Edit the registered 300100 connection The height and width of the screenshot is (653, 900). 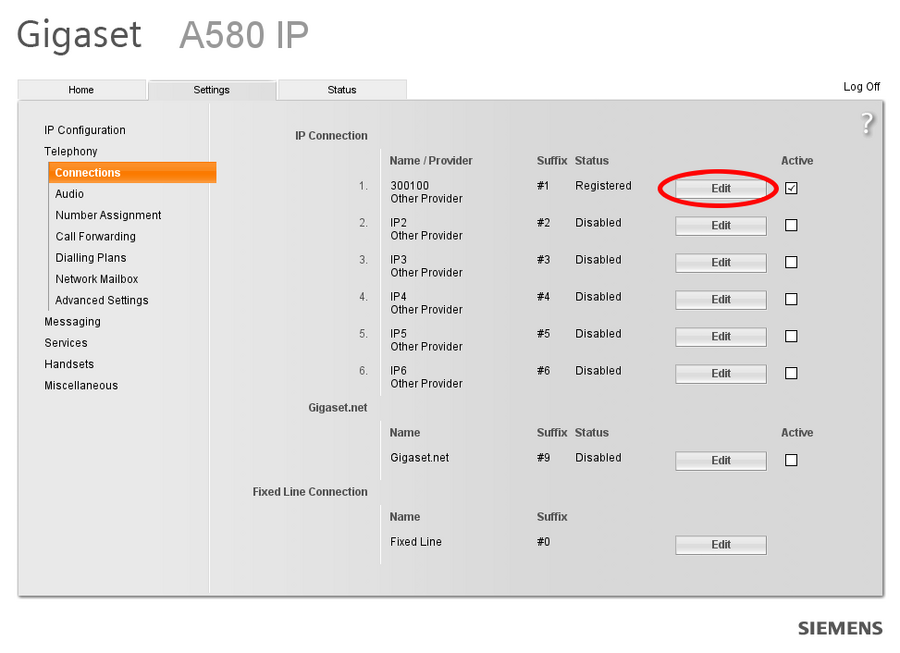pyautogui.click(x=720, y=188)
